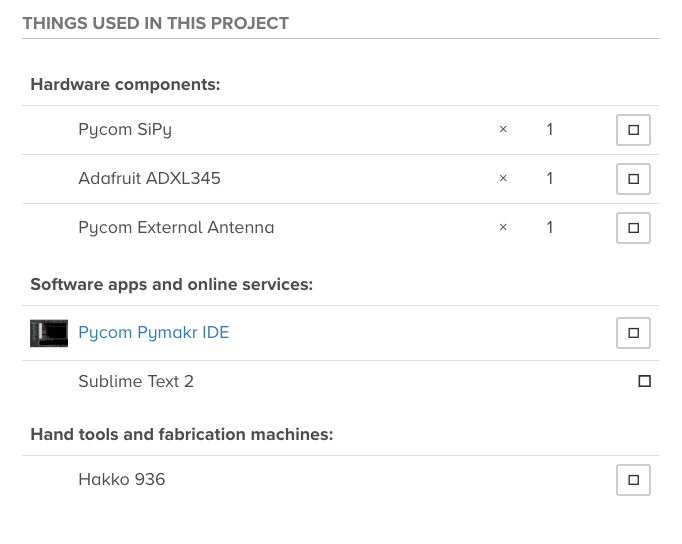The height and width of the screenshot is (544, 682).
Task: Select the Hardware components heading
Action: (125, 84)
